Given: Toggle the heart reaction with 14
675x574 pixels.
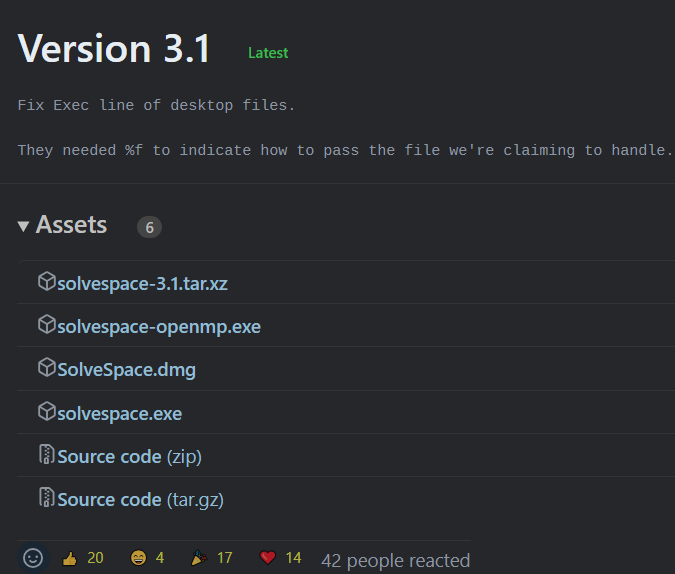Looking at the screenshot, I should tap(280, 558).
